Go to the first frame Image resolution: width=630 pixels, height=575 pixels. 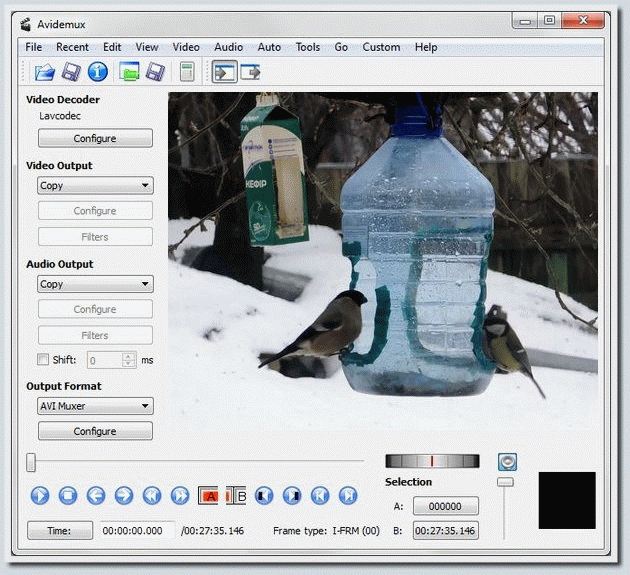(320, 495)
